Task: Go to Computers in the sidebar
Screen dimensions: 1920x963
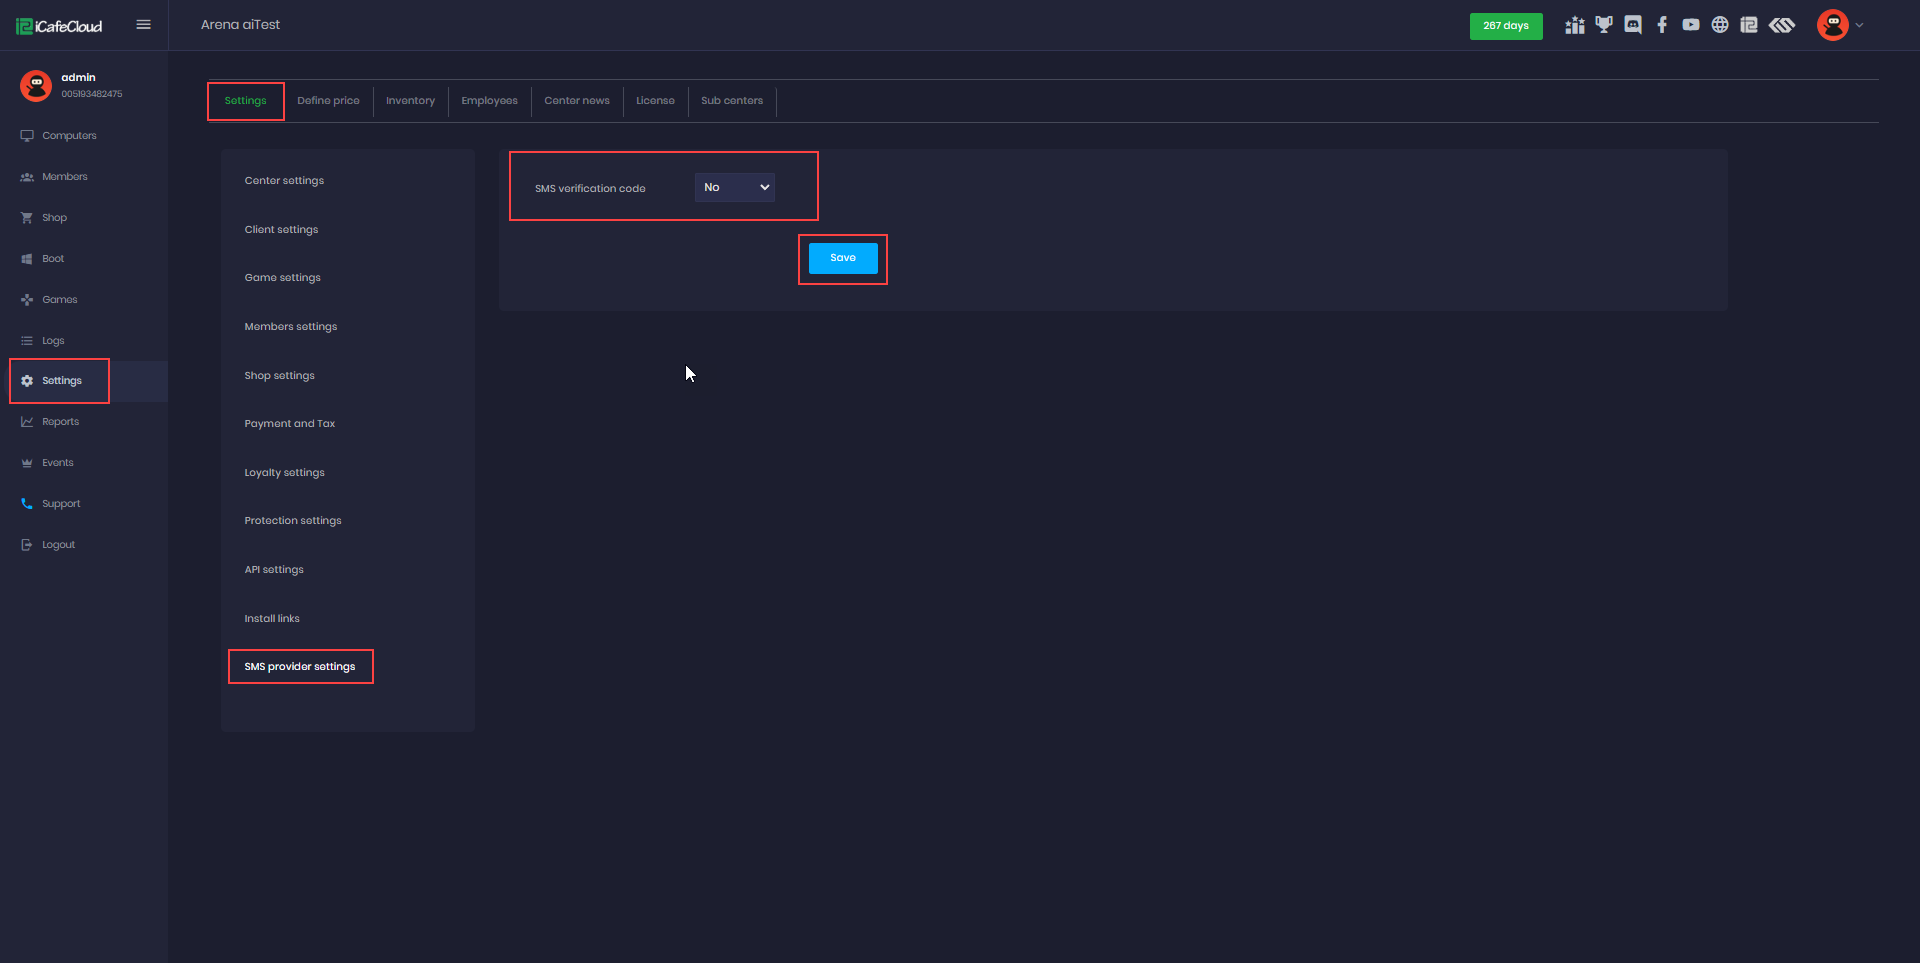Action: 69,136
